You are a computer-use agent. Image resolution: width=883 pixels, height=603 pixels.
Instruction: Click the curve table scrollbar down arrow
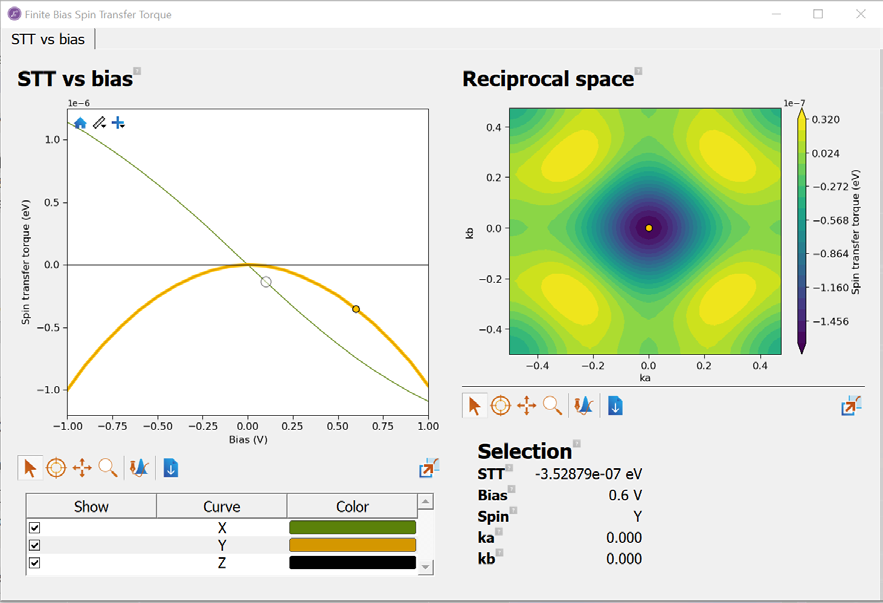coord(426,567)
